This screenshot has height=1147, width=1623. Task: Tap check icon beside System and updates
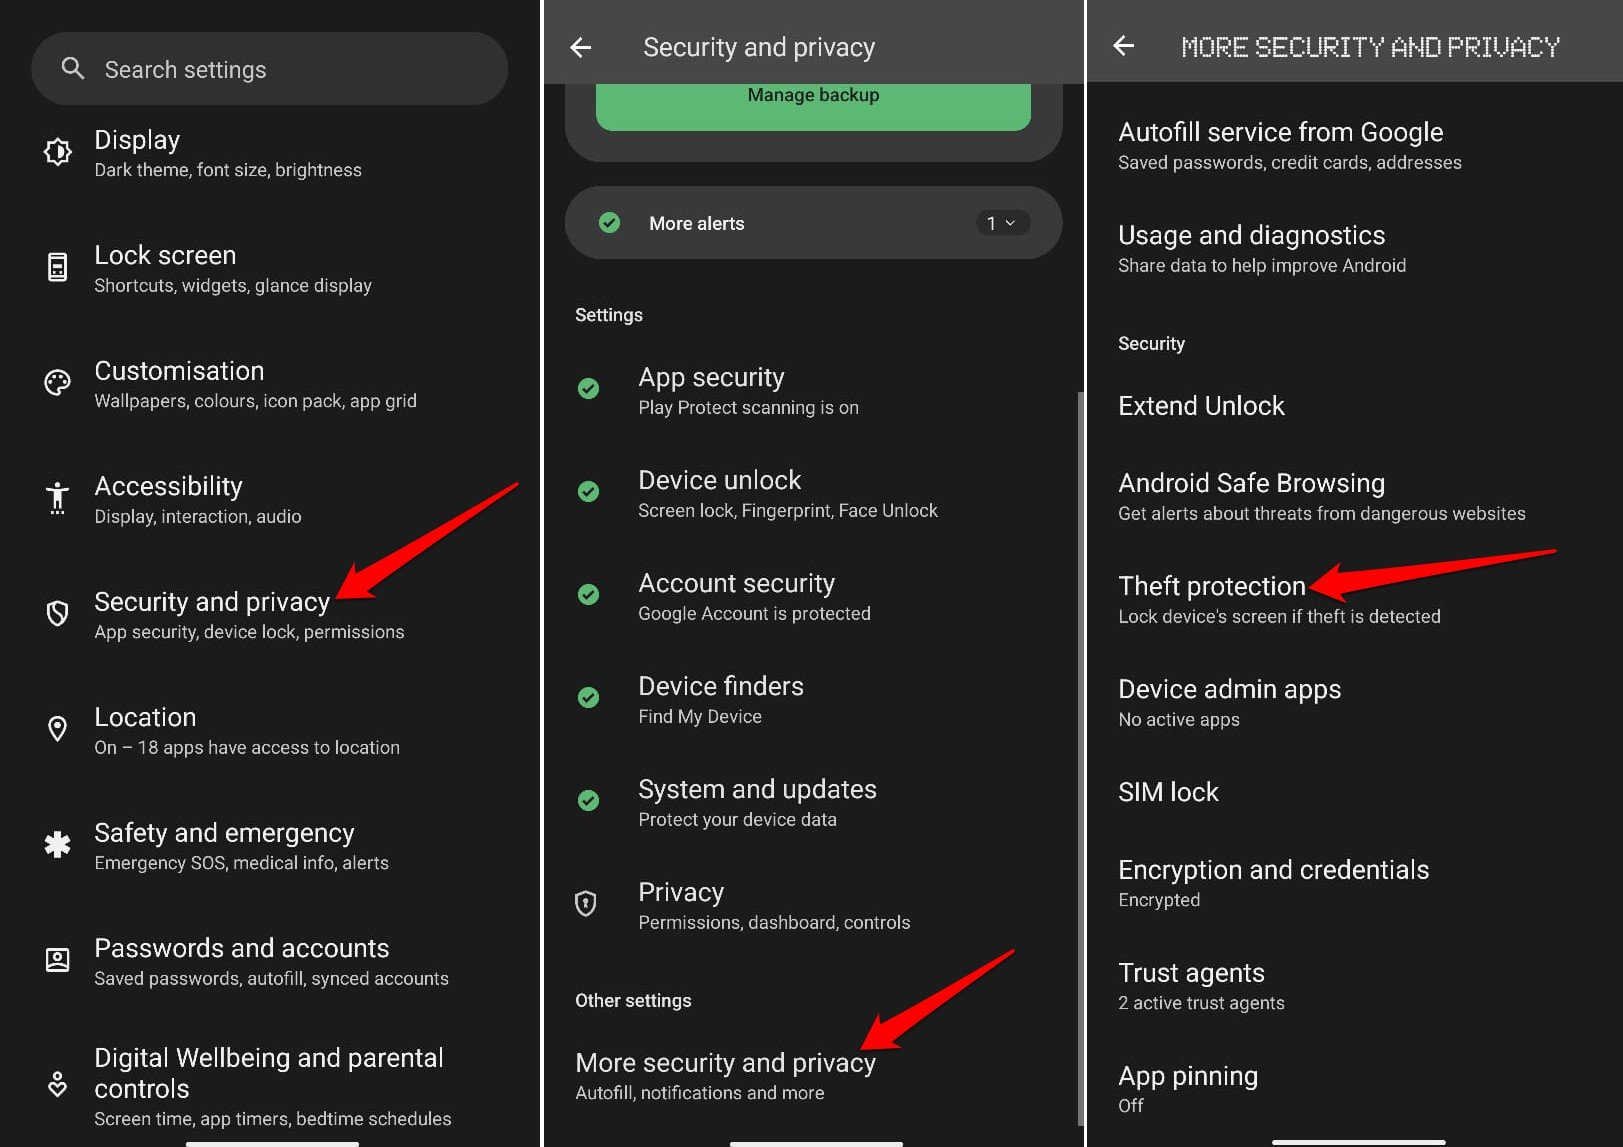pos(589,801)
